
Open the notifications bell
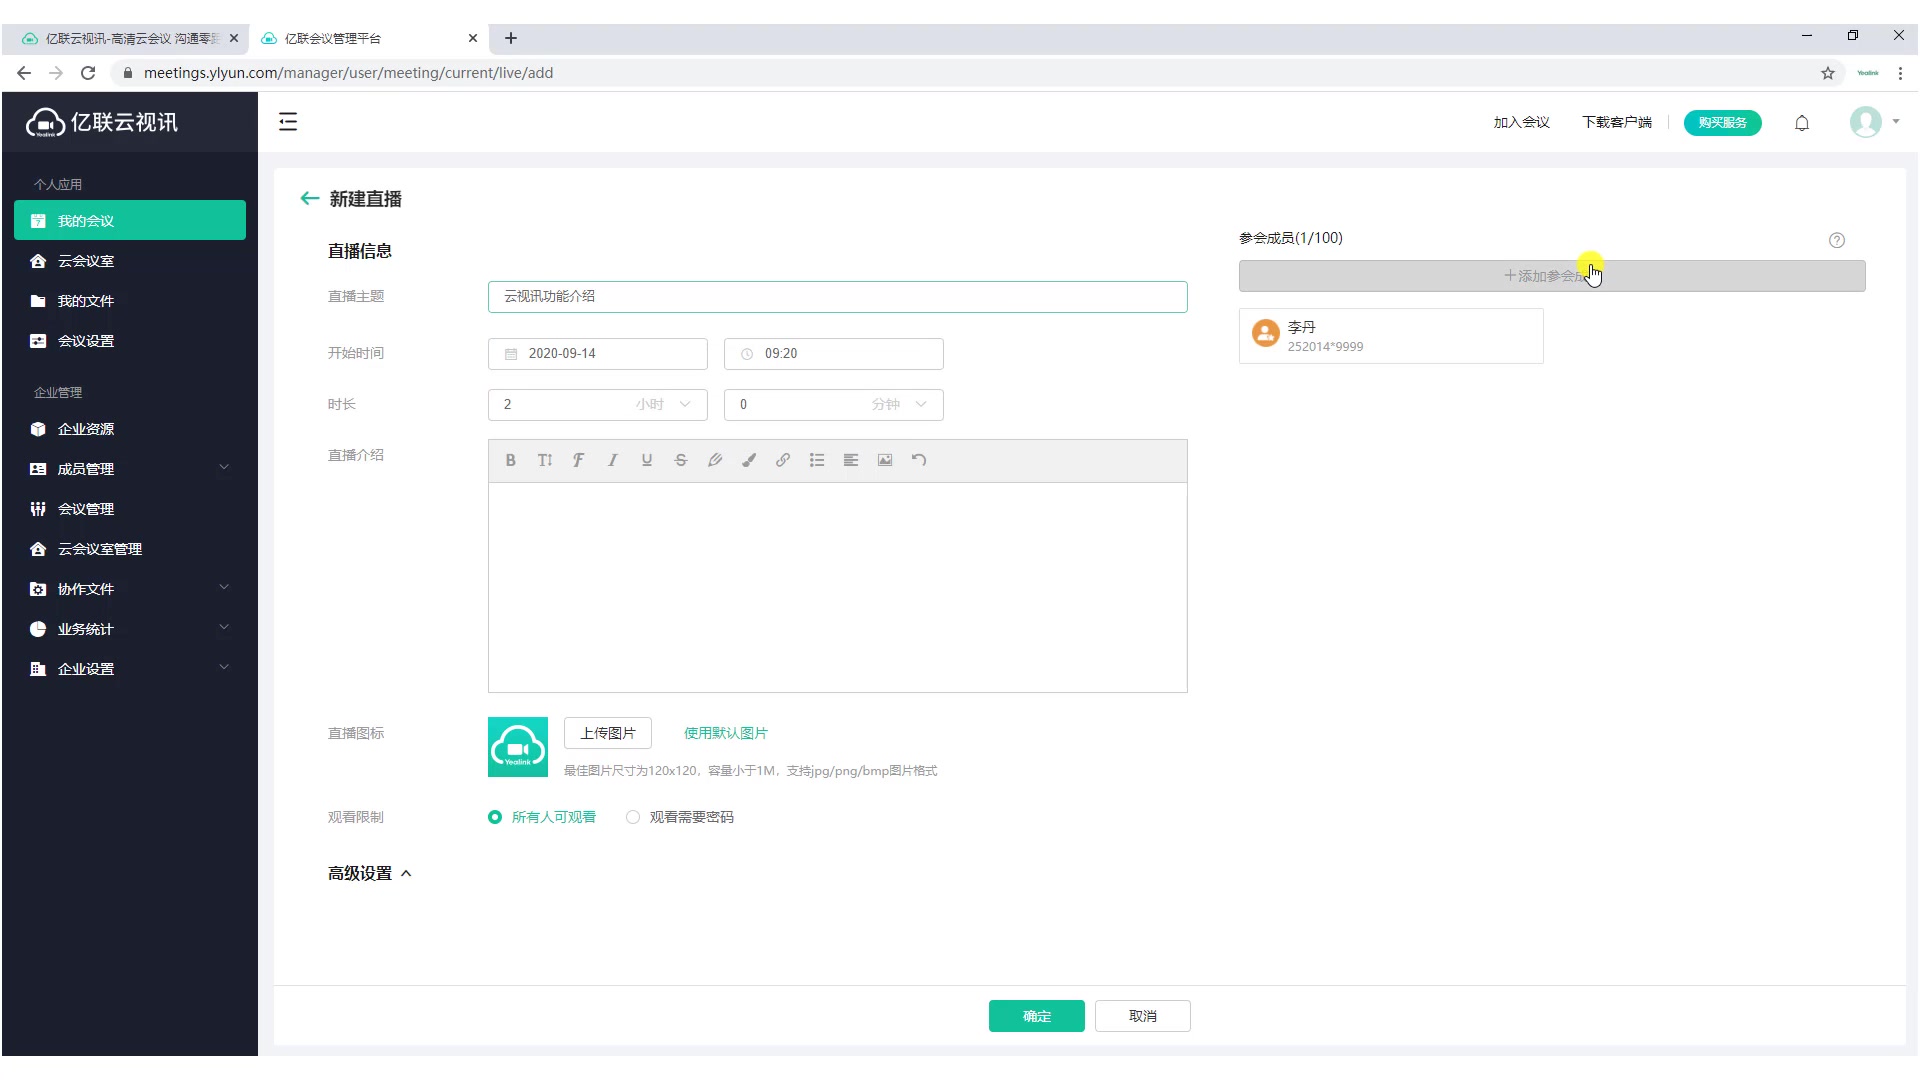pos(1801,123)
